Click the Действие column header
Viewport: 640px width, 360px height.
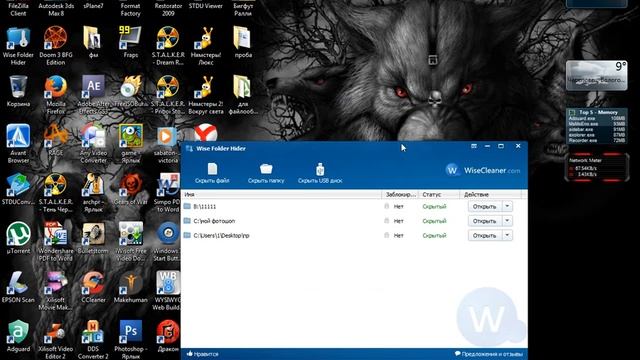click(491, 195)
